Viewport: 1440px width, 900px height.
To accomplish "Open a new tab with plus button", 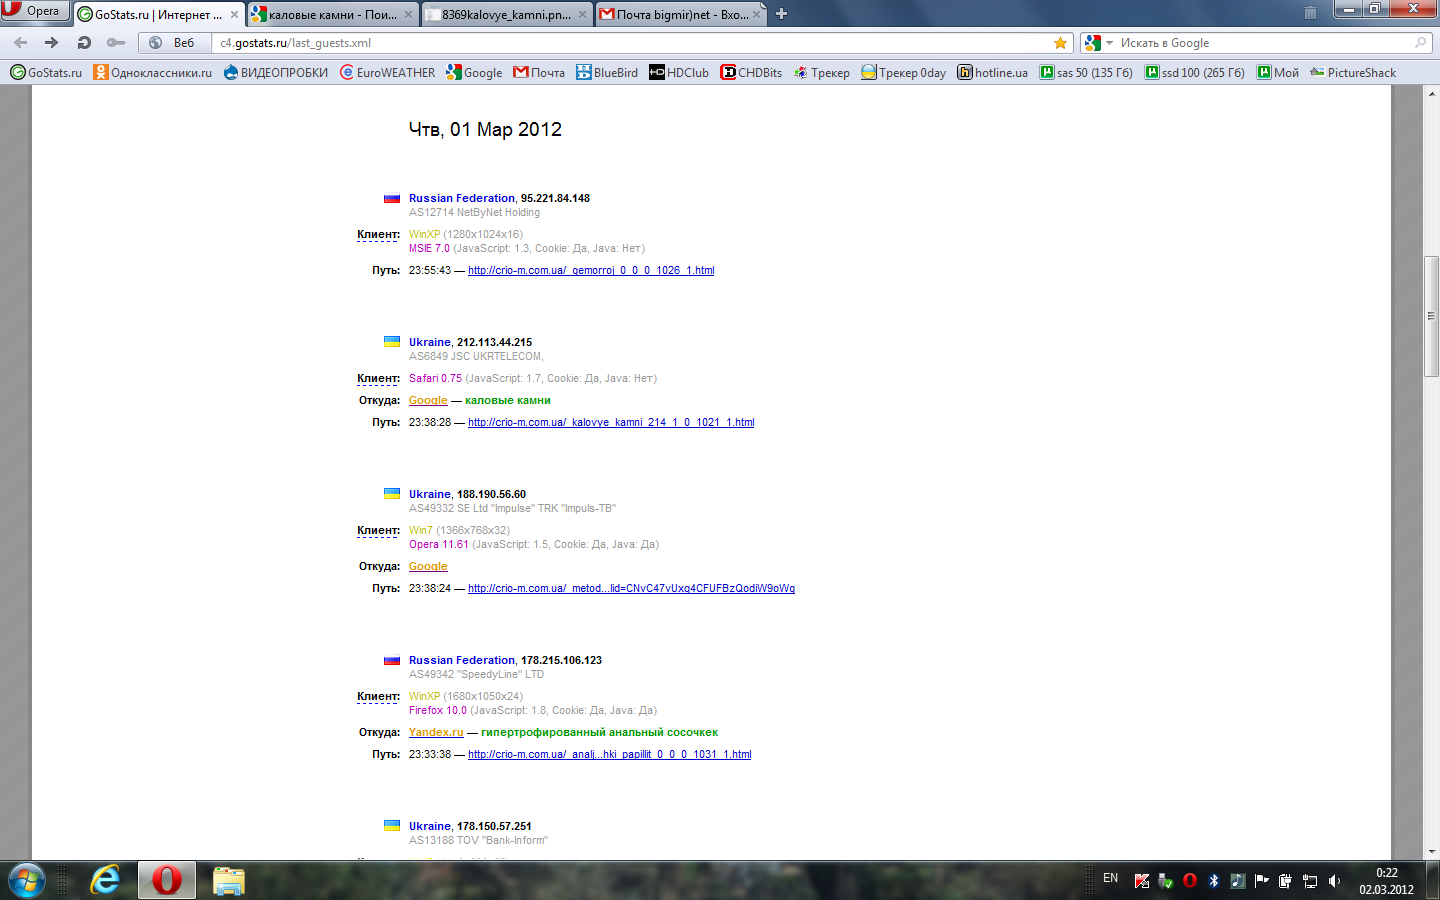I will tap(782, 14).
